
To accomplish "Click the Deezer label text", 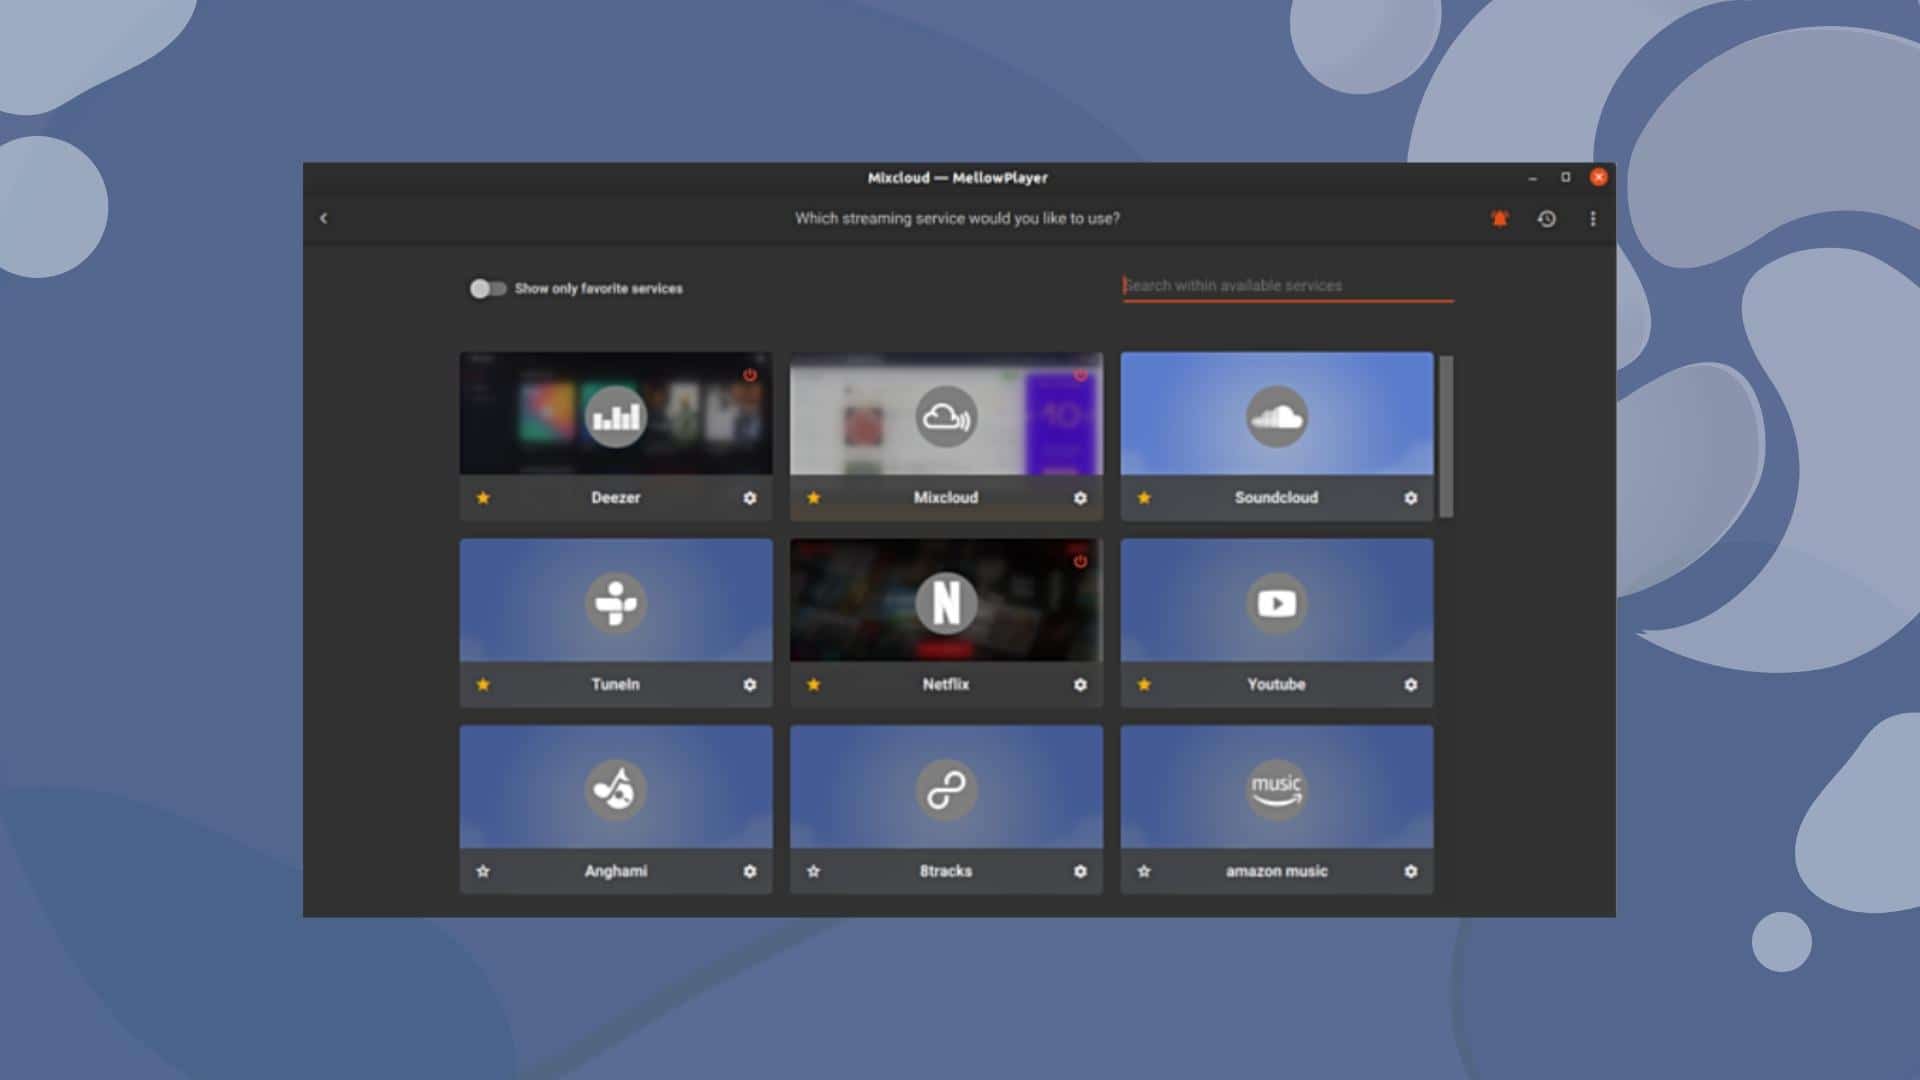I will coord(616,498).
